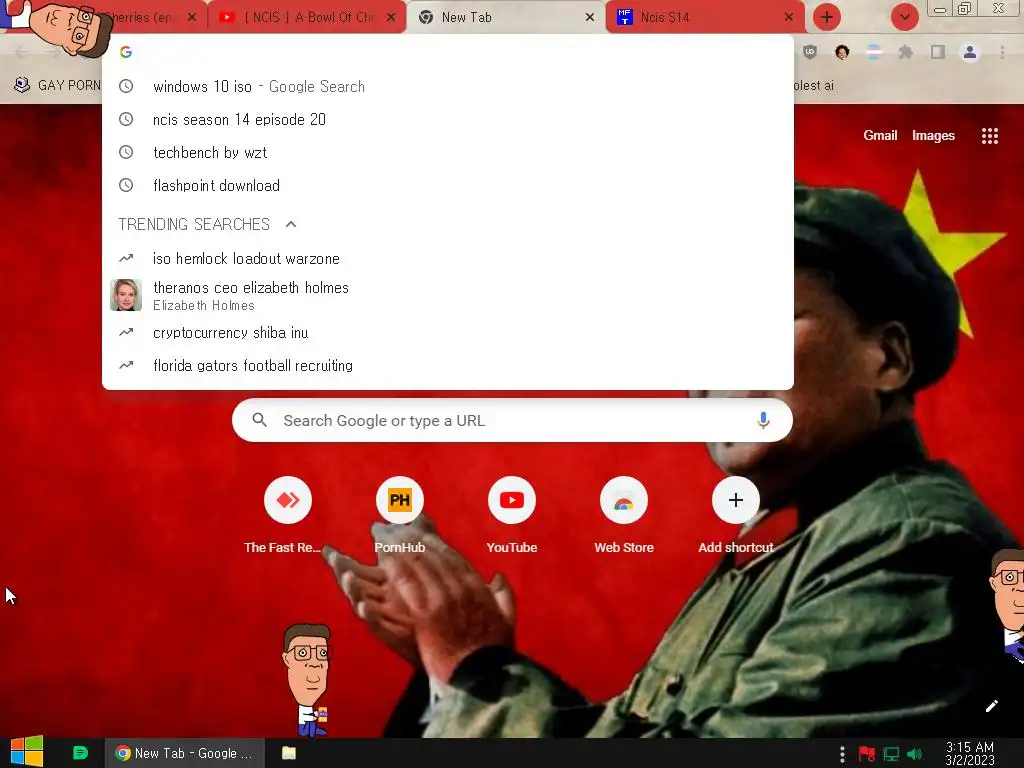Open The Fast Re... shortcut
Viewport: 1024px width, 768px height.
click(x=287, y=516)
